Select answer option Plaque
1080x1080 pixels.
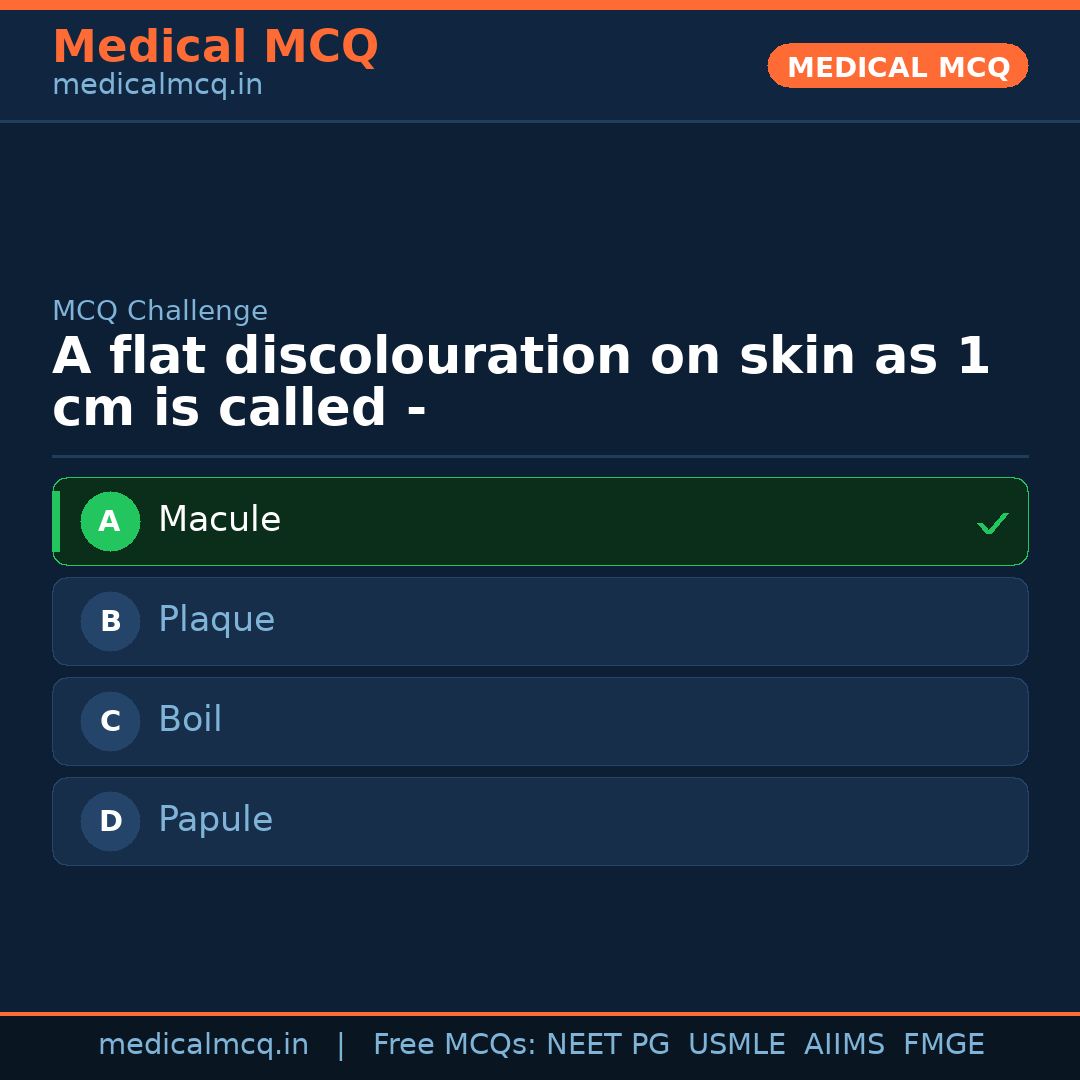click(x=540, y=621)
